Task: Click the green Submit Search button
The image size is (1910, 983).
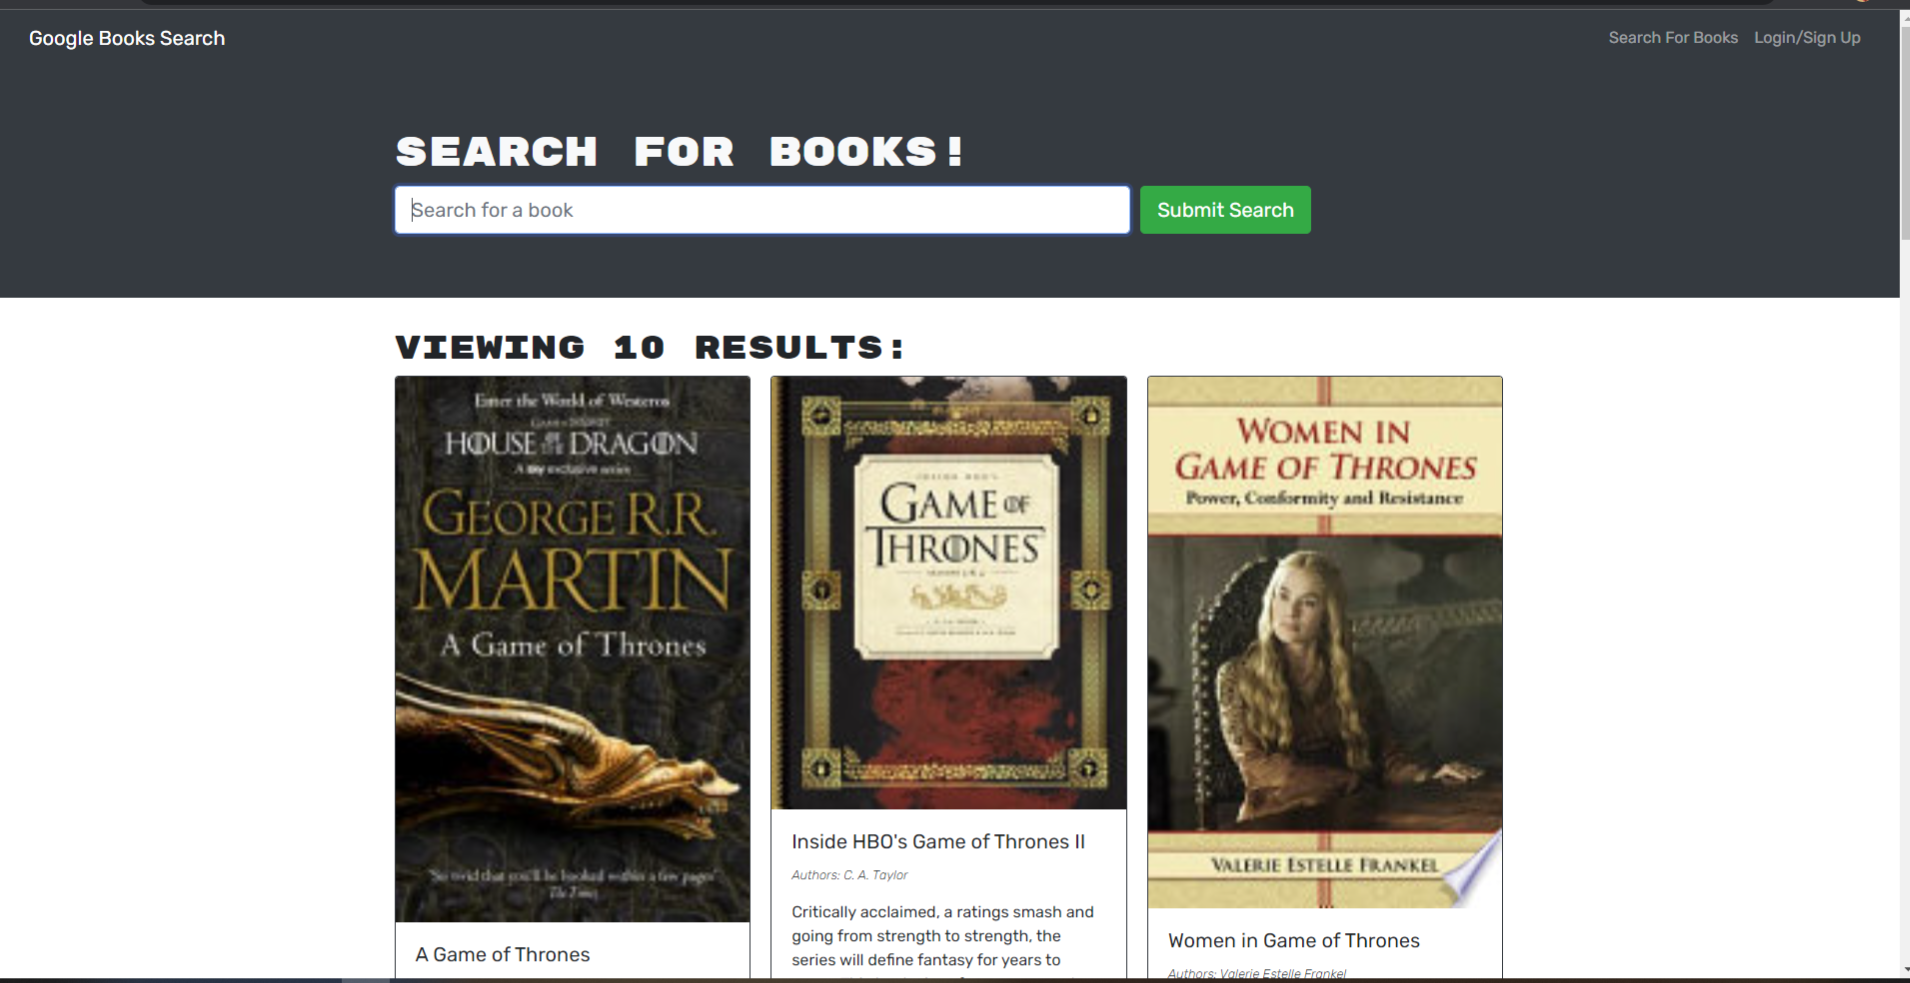Action: click(x=1225, y=210)
